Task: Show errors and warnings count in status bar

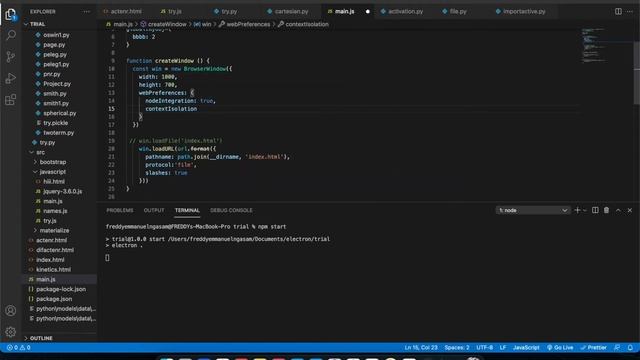Action: click(x=18, y=348)
